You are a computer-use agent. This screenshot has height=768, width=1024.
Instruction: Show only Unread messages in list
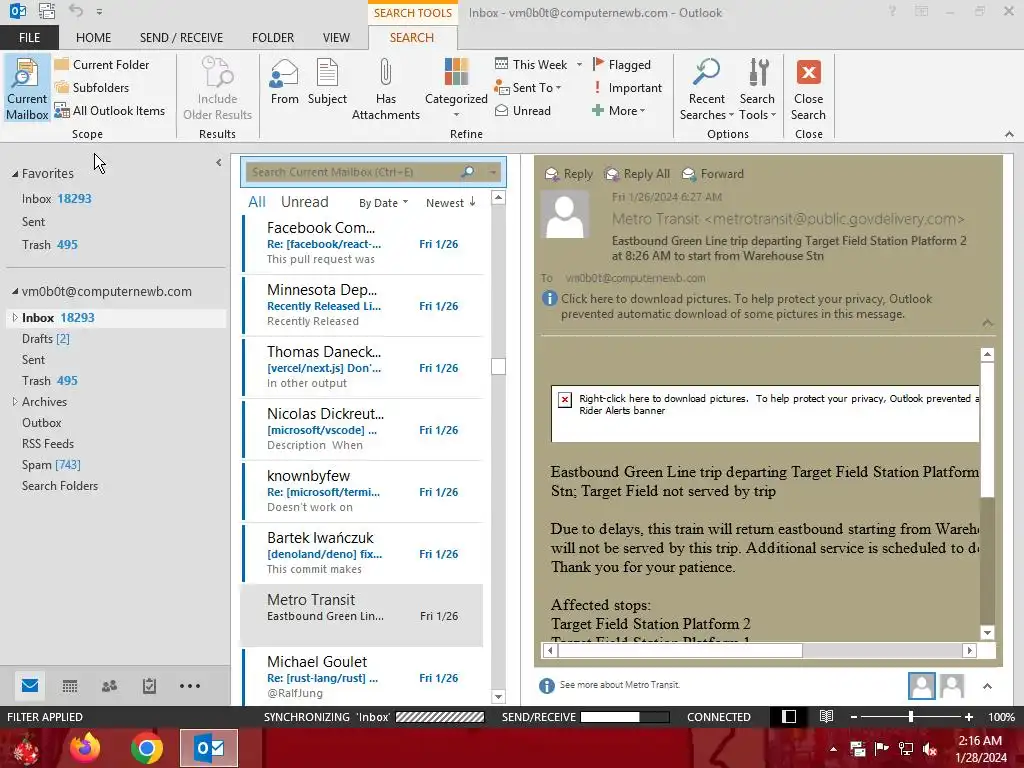304,202
